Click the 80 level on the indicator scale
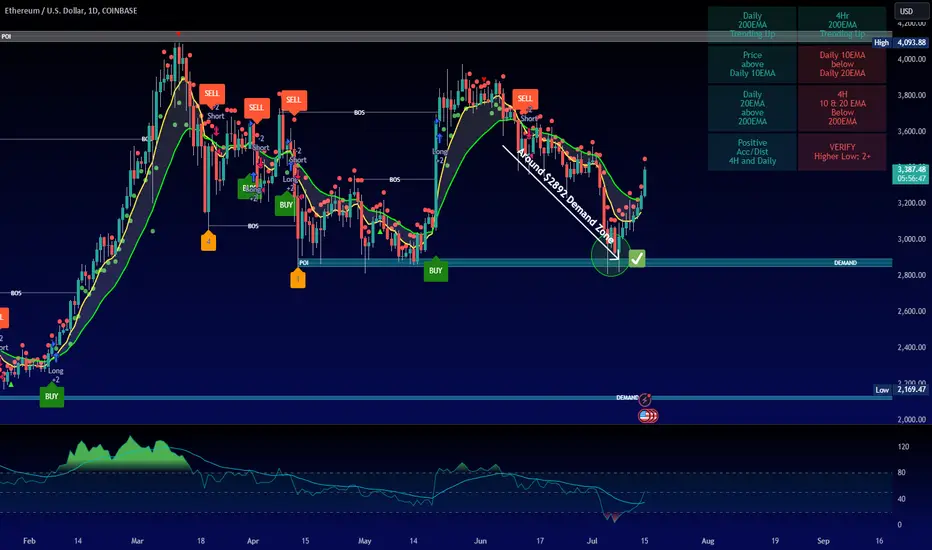Viewport: 932px width, 550px height. (x=901, y=473)
